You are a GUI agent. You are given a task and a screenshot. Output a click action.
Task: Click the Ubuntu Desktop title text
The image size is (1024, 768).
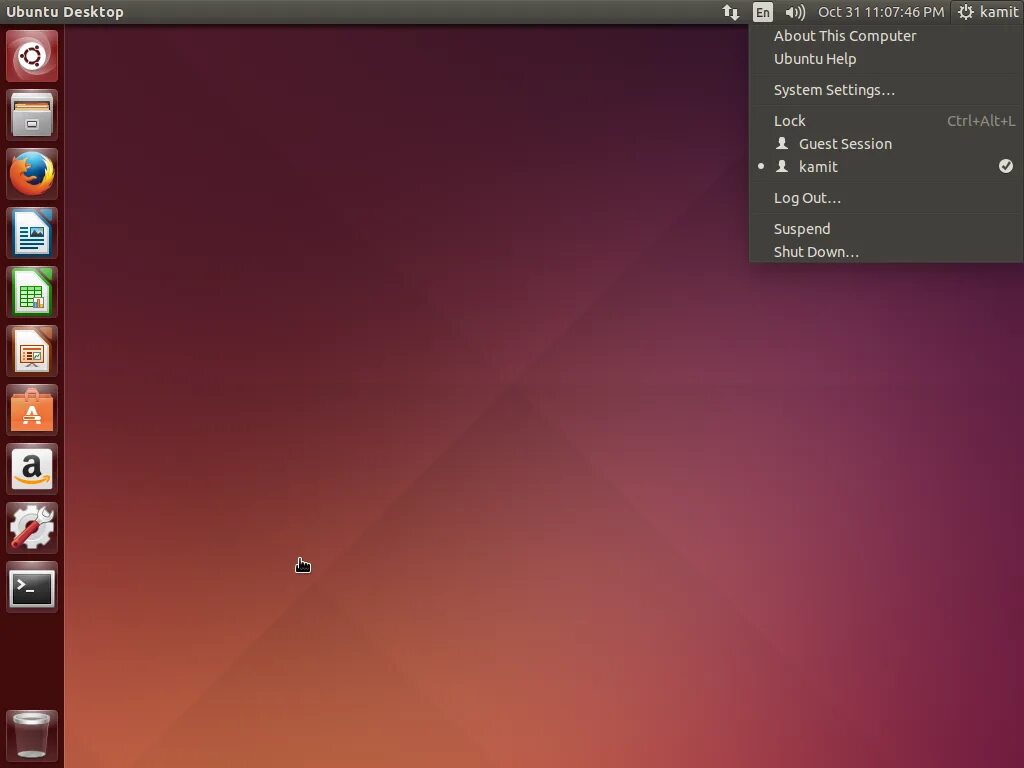click(65, 12)
